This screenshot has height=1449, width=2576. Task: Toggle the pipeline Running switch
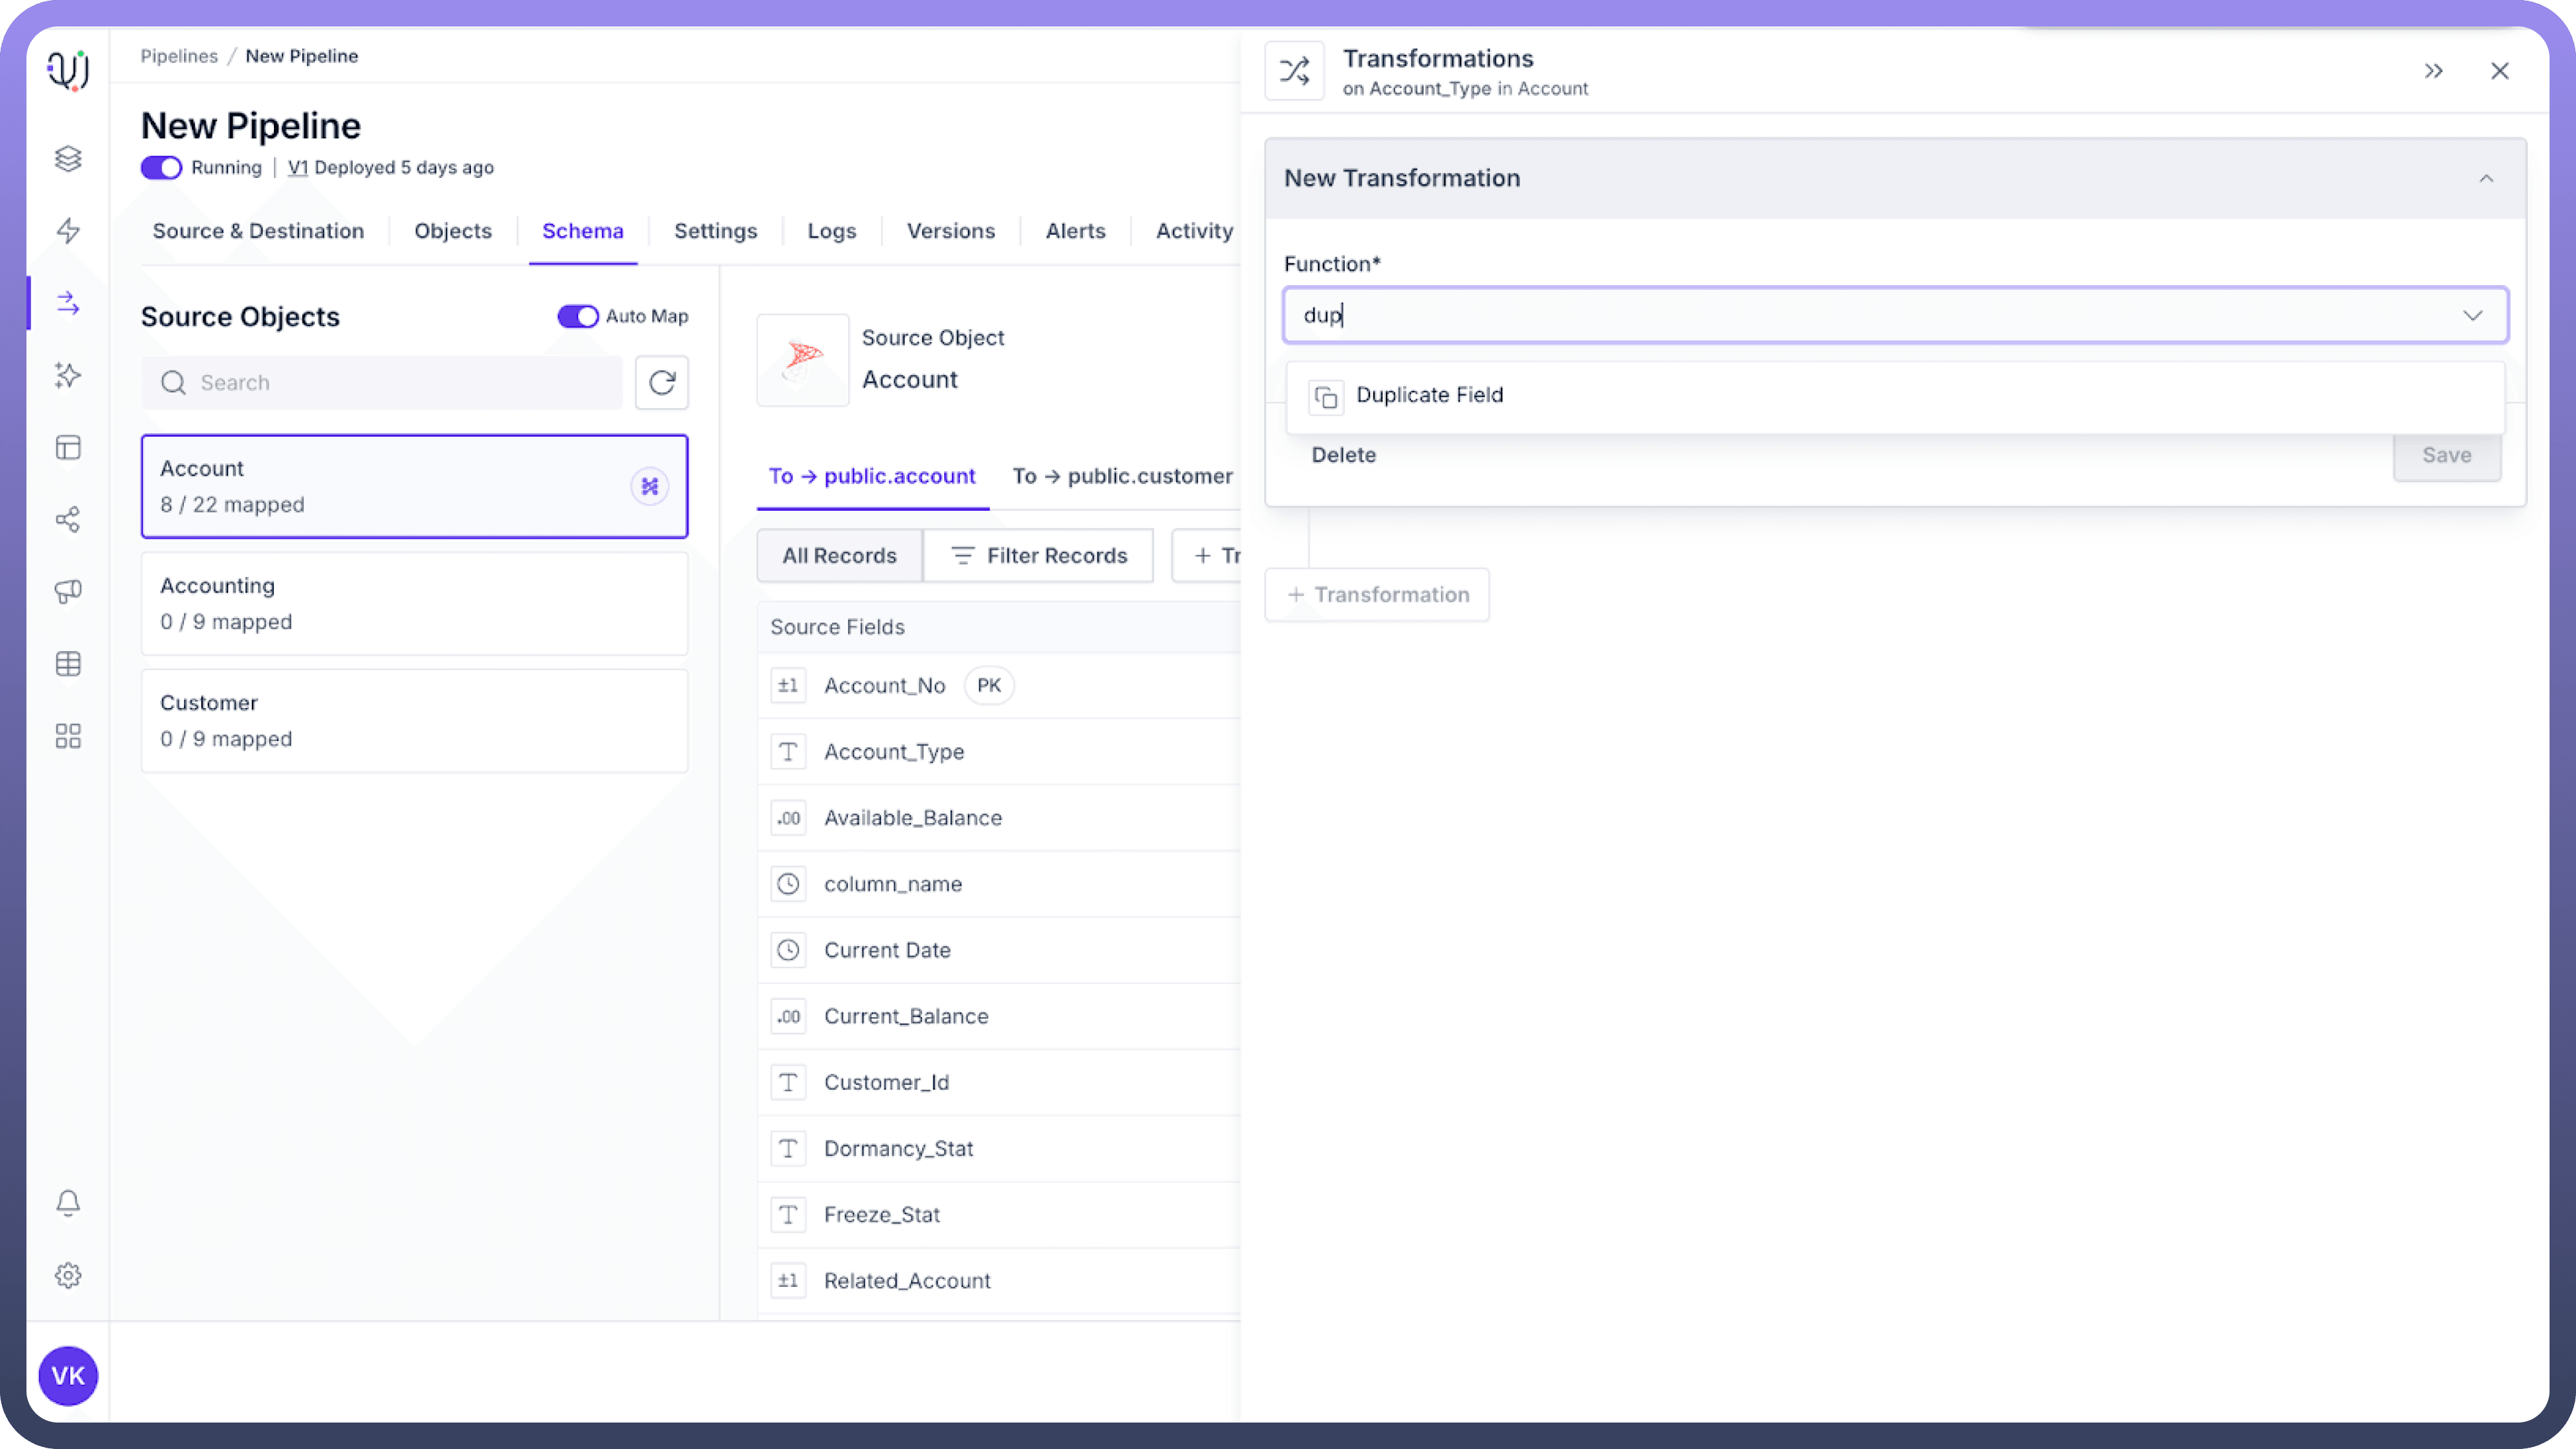coord(161,167)
